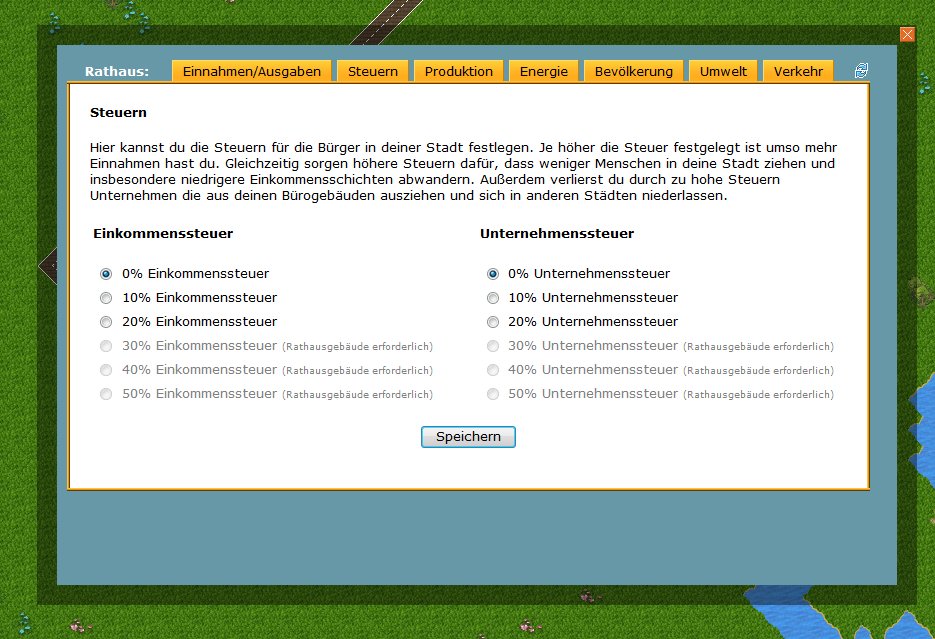Image resolution: width=935 pixels, height=639 pixels.
Task: Click the Rathaus: label
Action: pyautogui.click(x=117, y=72)
